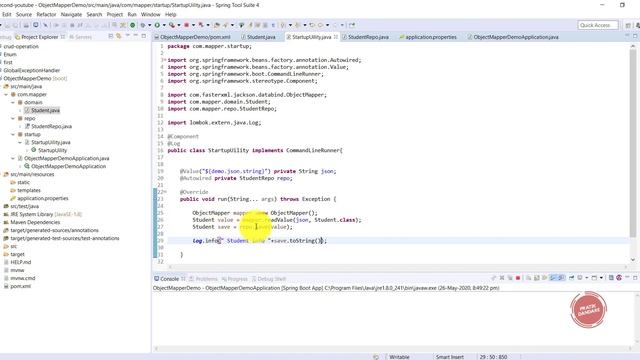Toggle the import block fold marker at line 3
Screen dimensions: 640x360
pyautogui.click(x=164, y=60)
